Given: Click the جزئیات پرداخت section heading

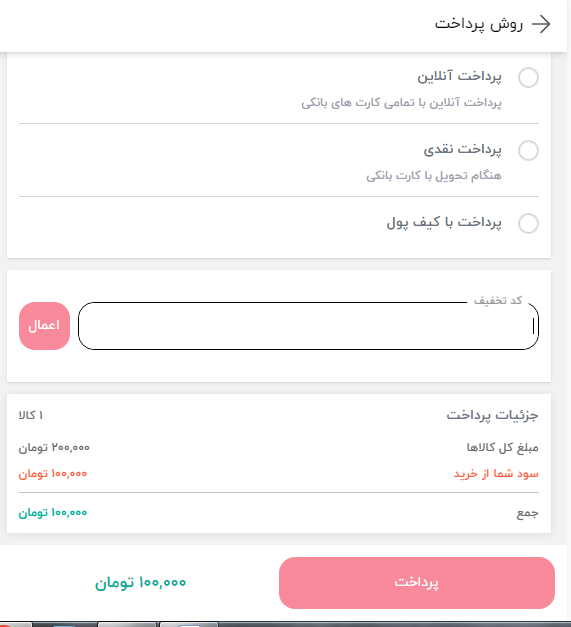Looking at the screenshot, I should click(x=492, y=415).
